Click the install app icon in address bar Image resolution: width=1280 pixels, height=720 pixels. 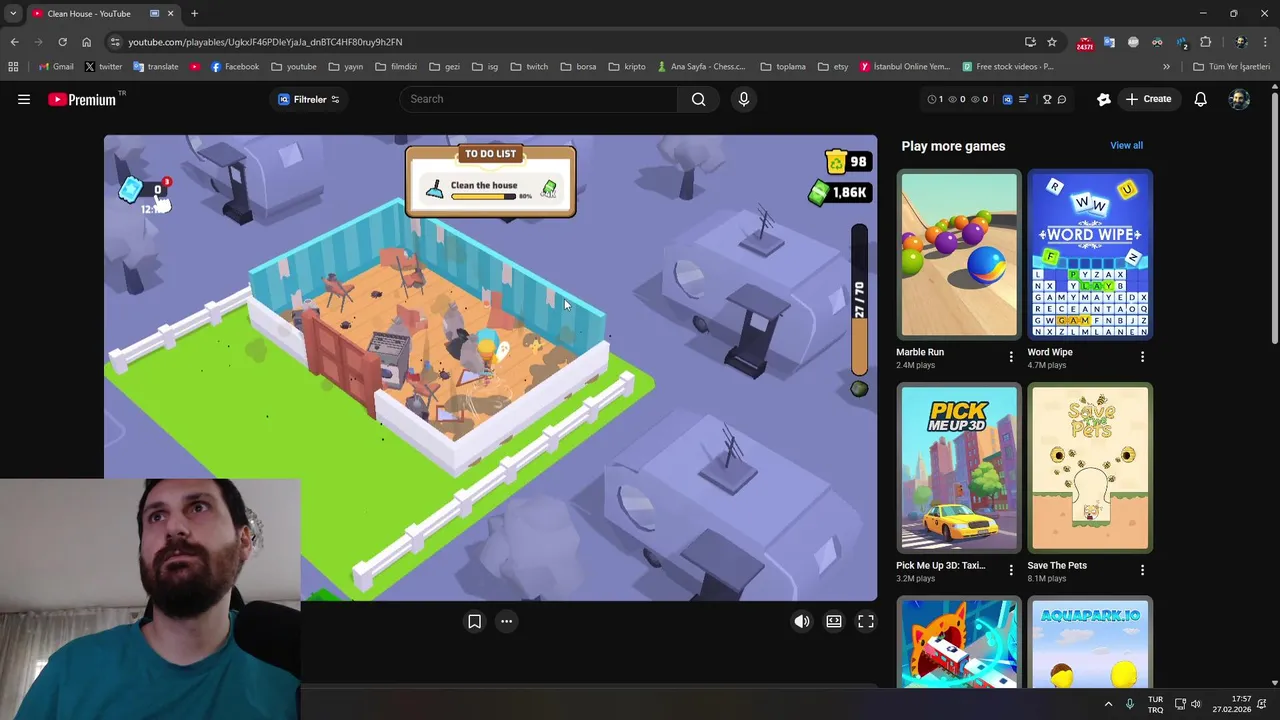[1030, 42]
